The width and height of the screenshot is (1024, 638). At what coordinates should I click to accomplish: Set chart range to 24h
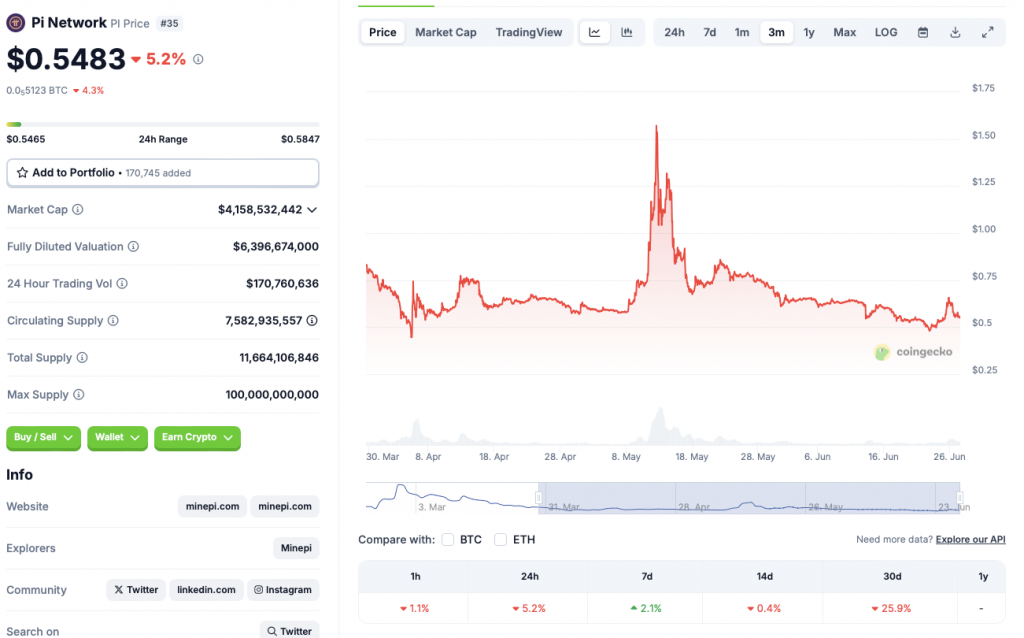pos(674,32)
